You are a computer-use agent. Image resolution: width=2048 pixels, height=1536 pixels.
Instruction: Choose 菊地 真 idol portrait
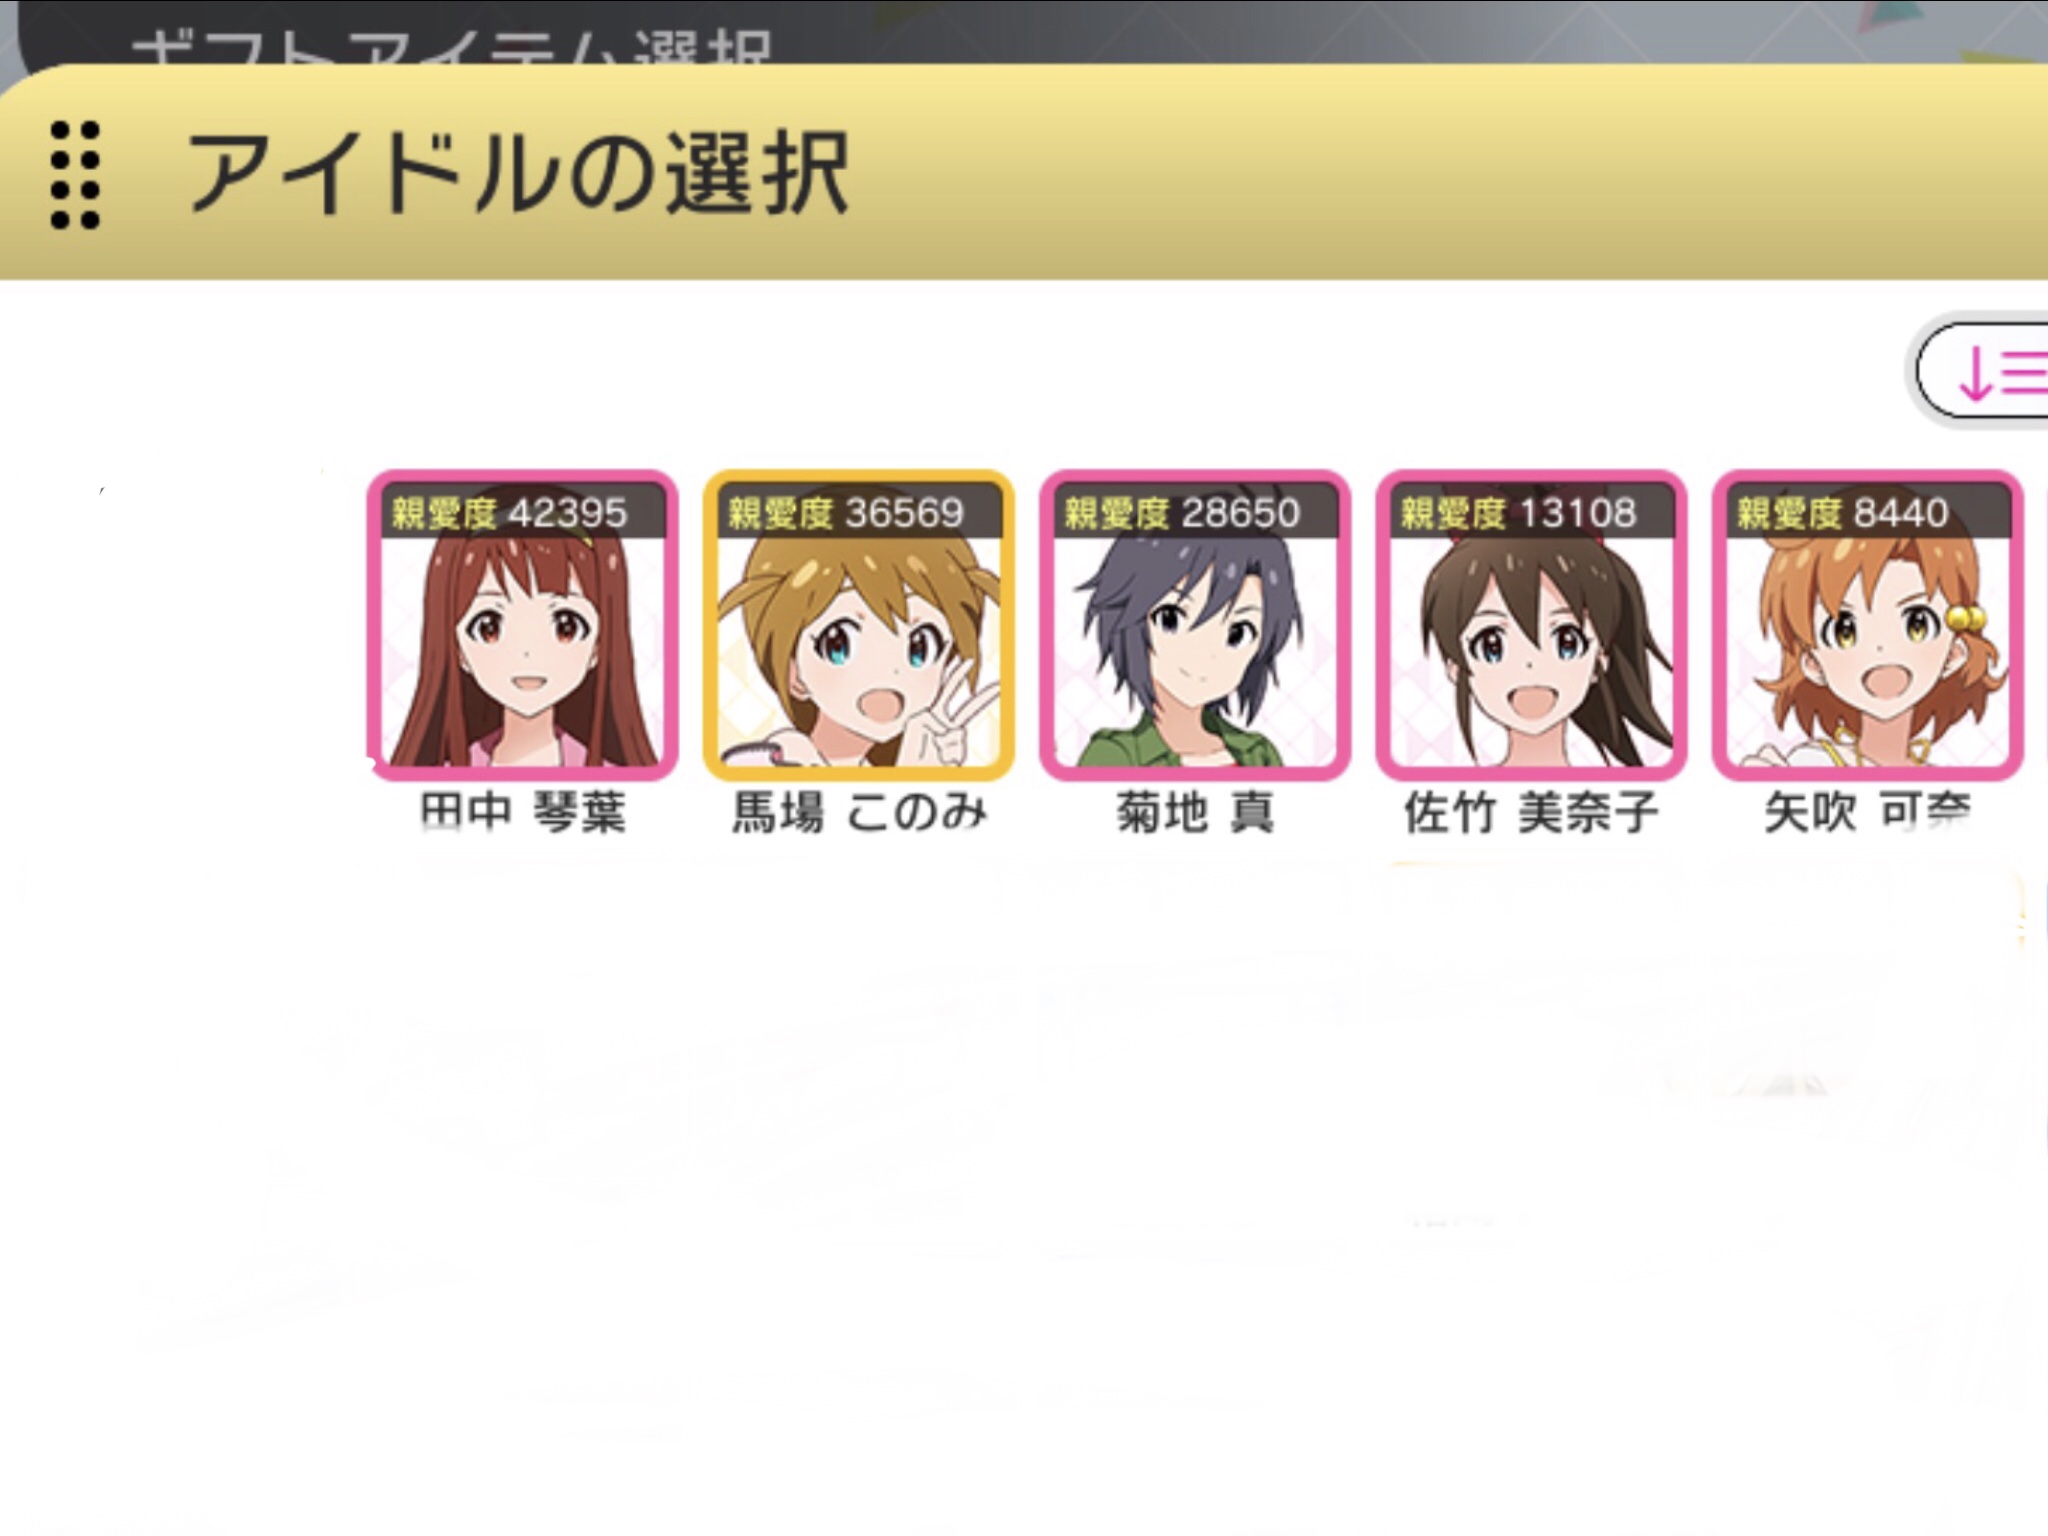(x=1195, y=625)
